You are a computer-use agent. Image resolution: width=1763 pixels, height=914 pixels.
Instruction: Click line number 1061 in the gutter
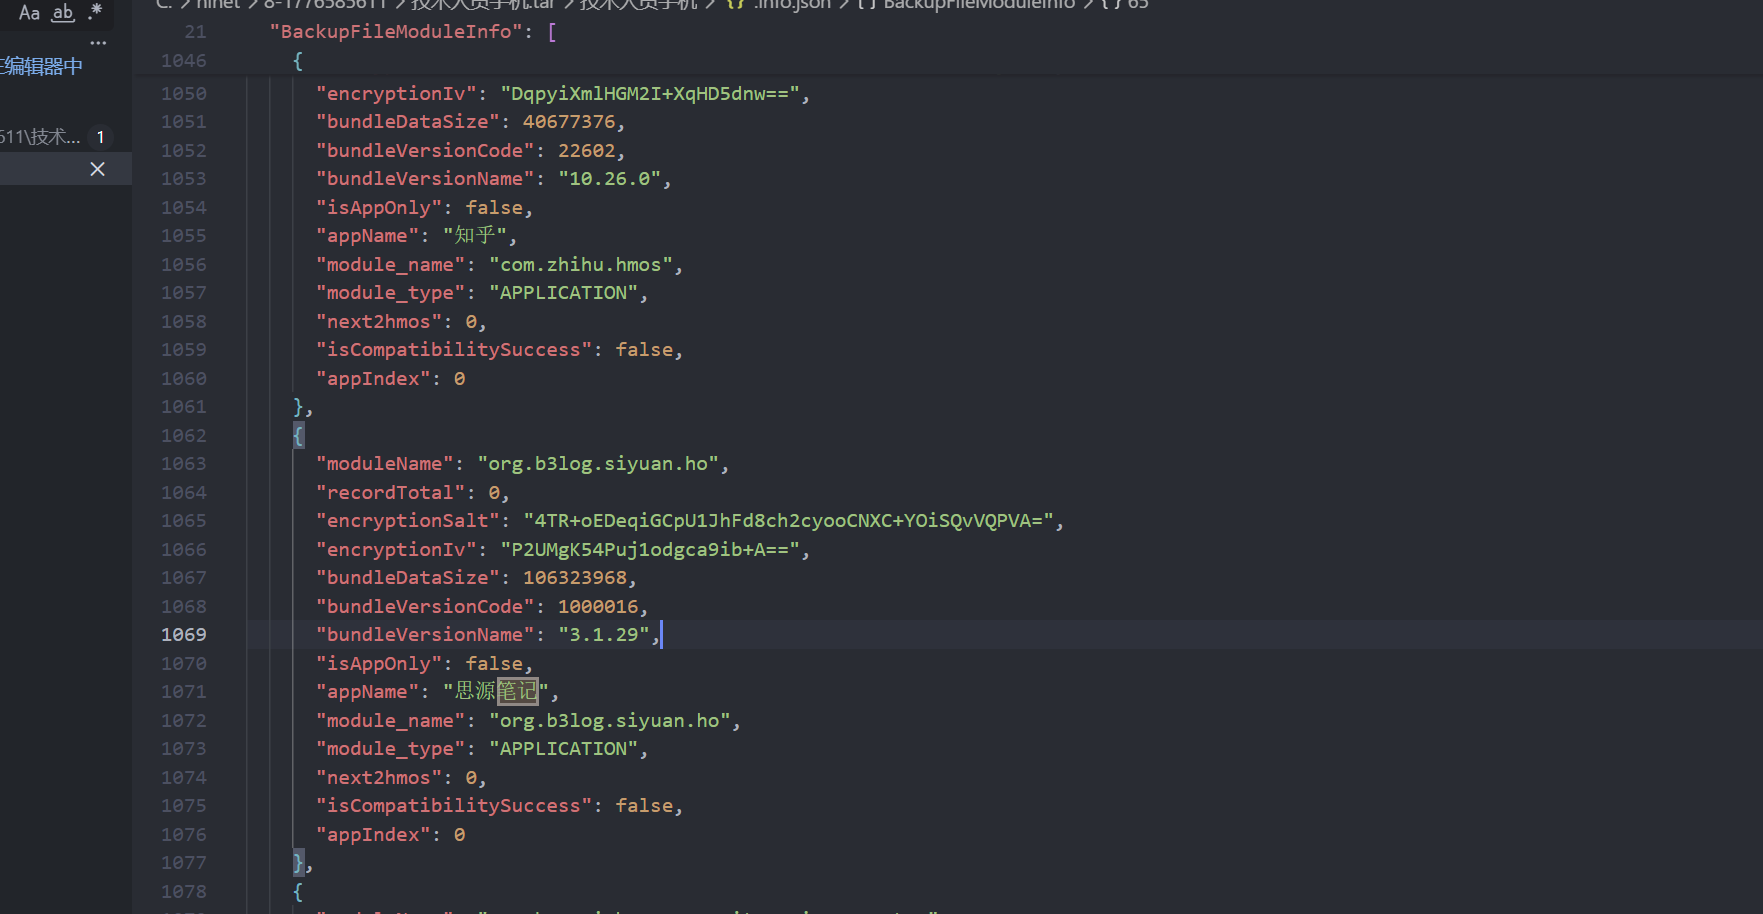click(x=183, y=406)
